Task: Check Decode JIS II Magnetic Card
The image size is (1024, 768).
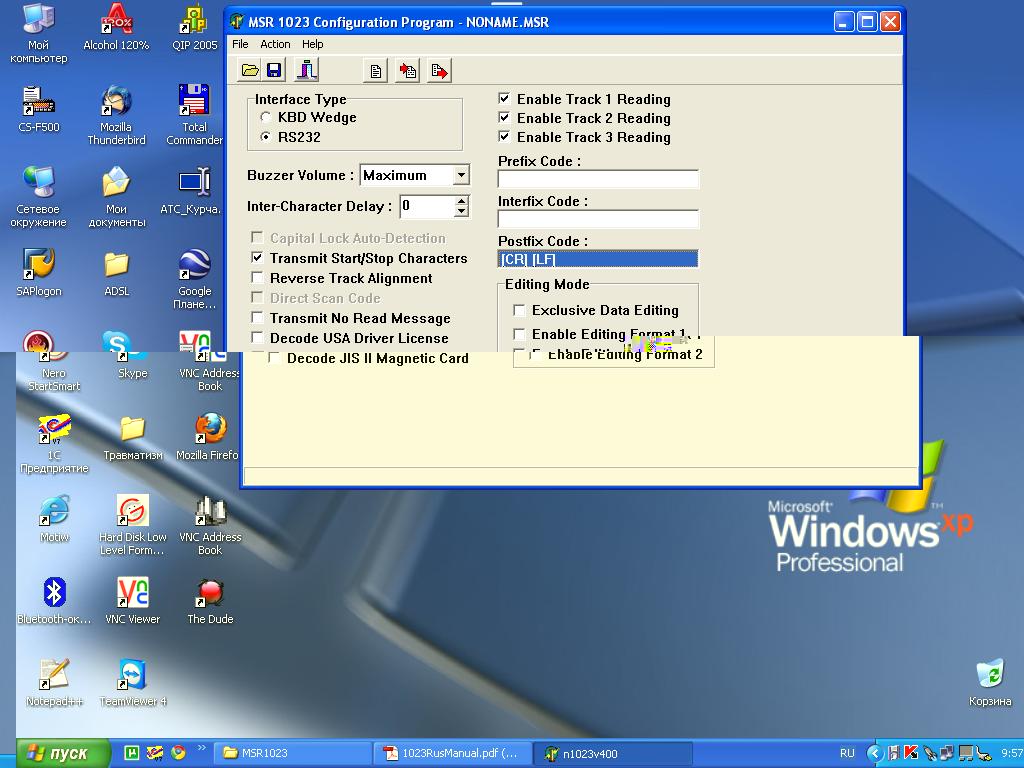Action: point(275,358)
